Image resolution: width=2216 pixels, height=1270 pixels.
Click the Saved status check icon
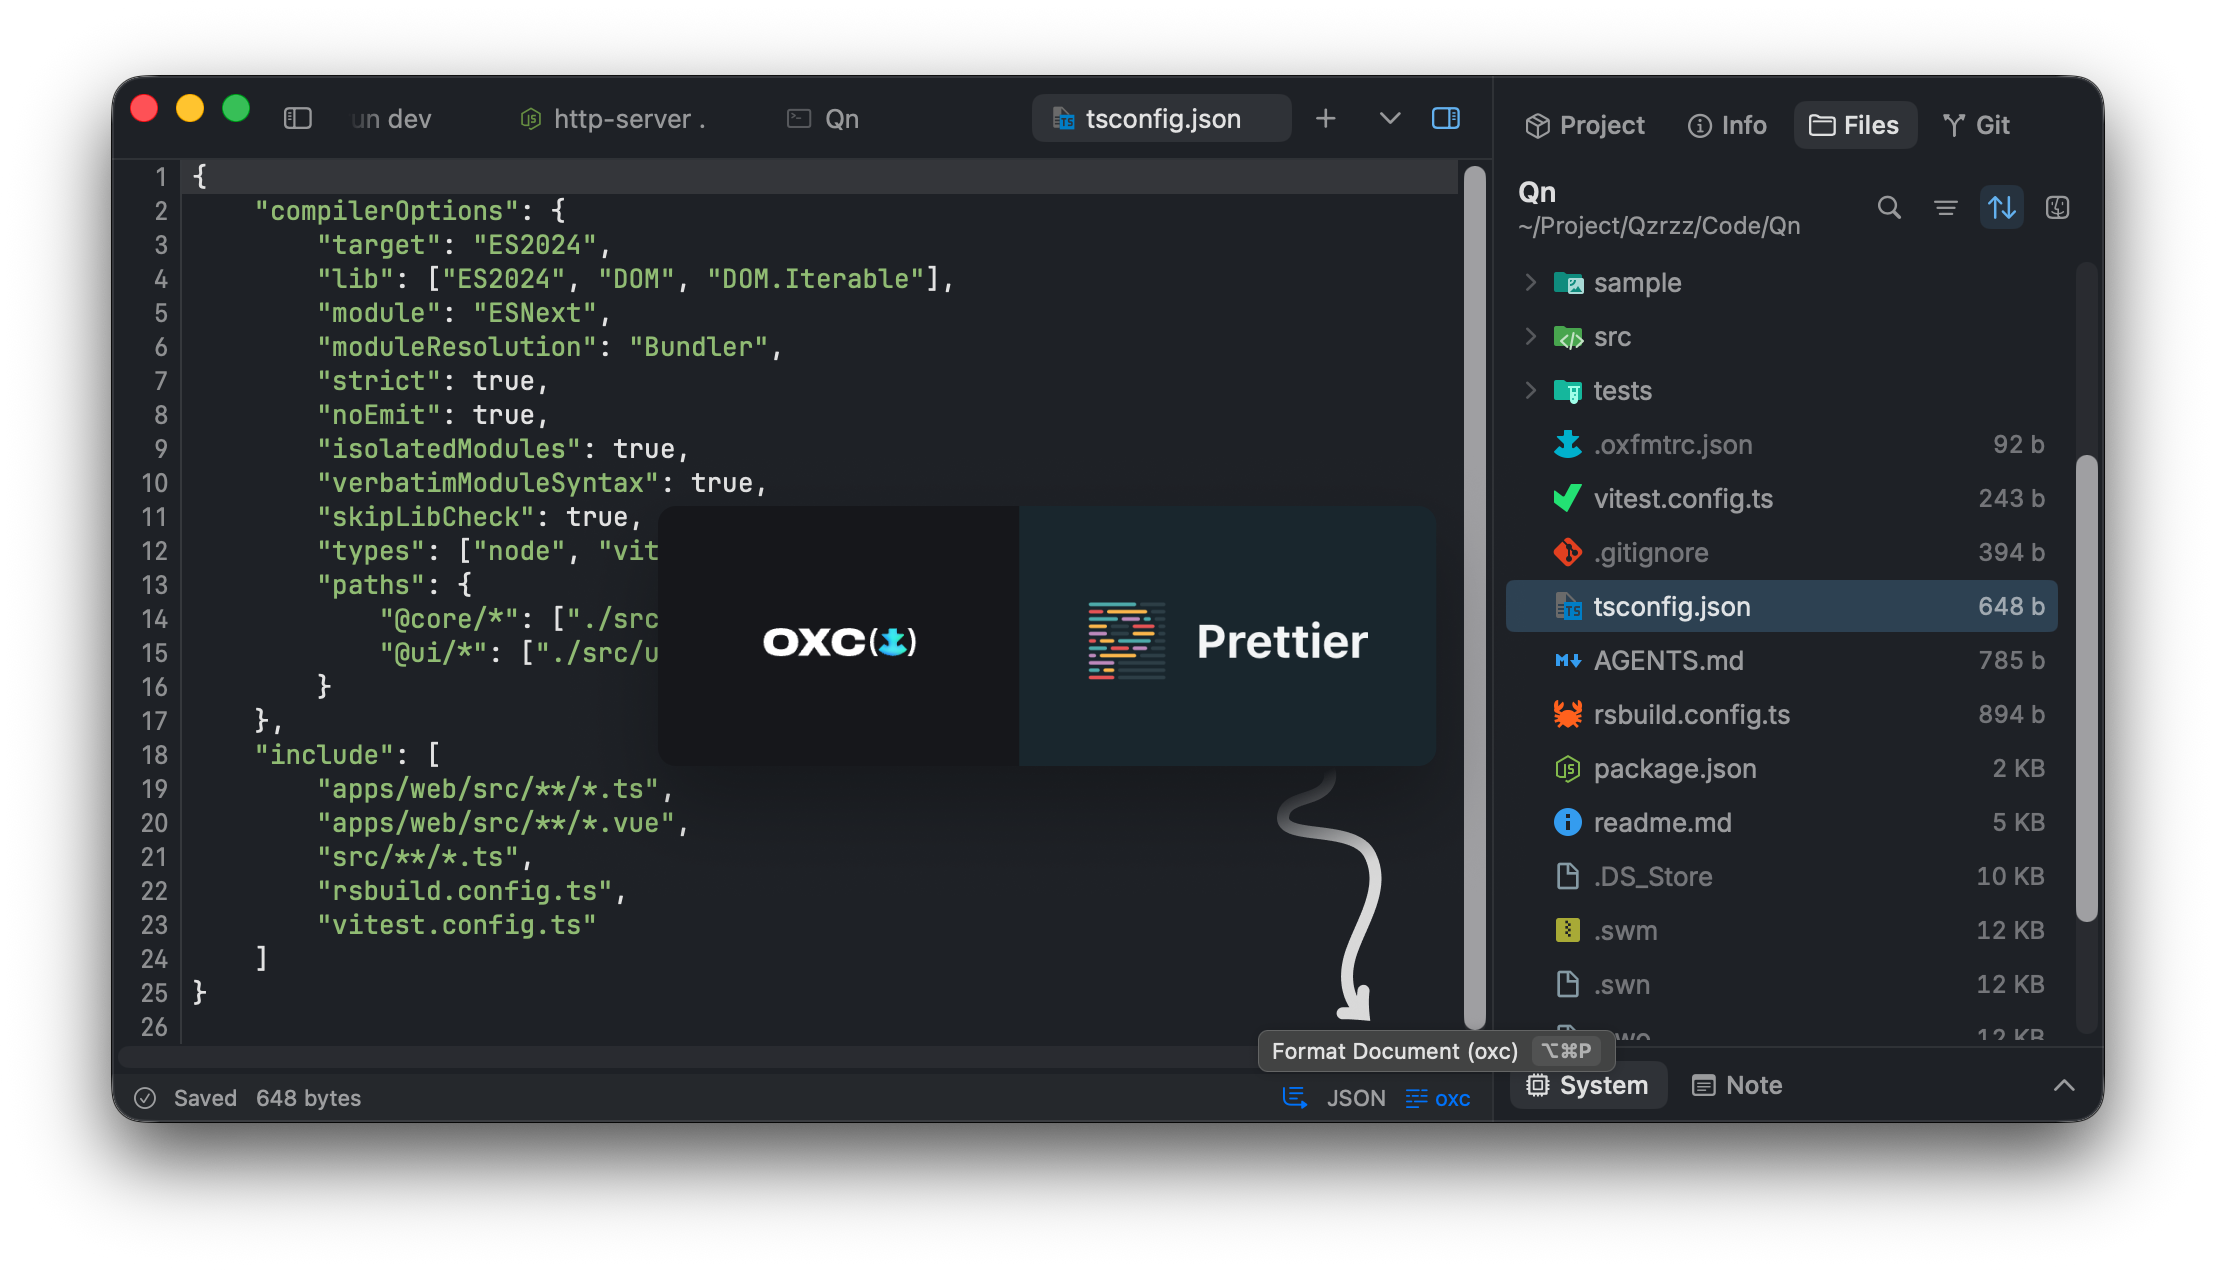click(x=145, y=1098)
